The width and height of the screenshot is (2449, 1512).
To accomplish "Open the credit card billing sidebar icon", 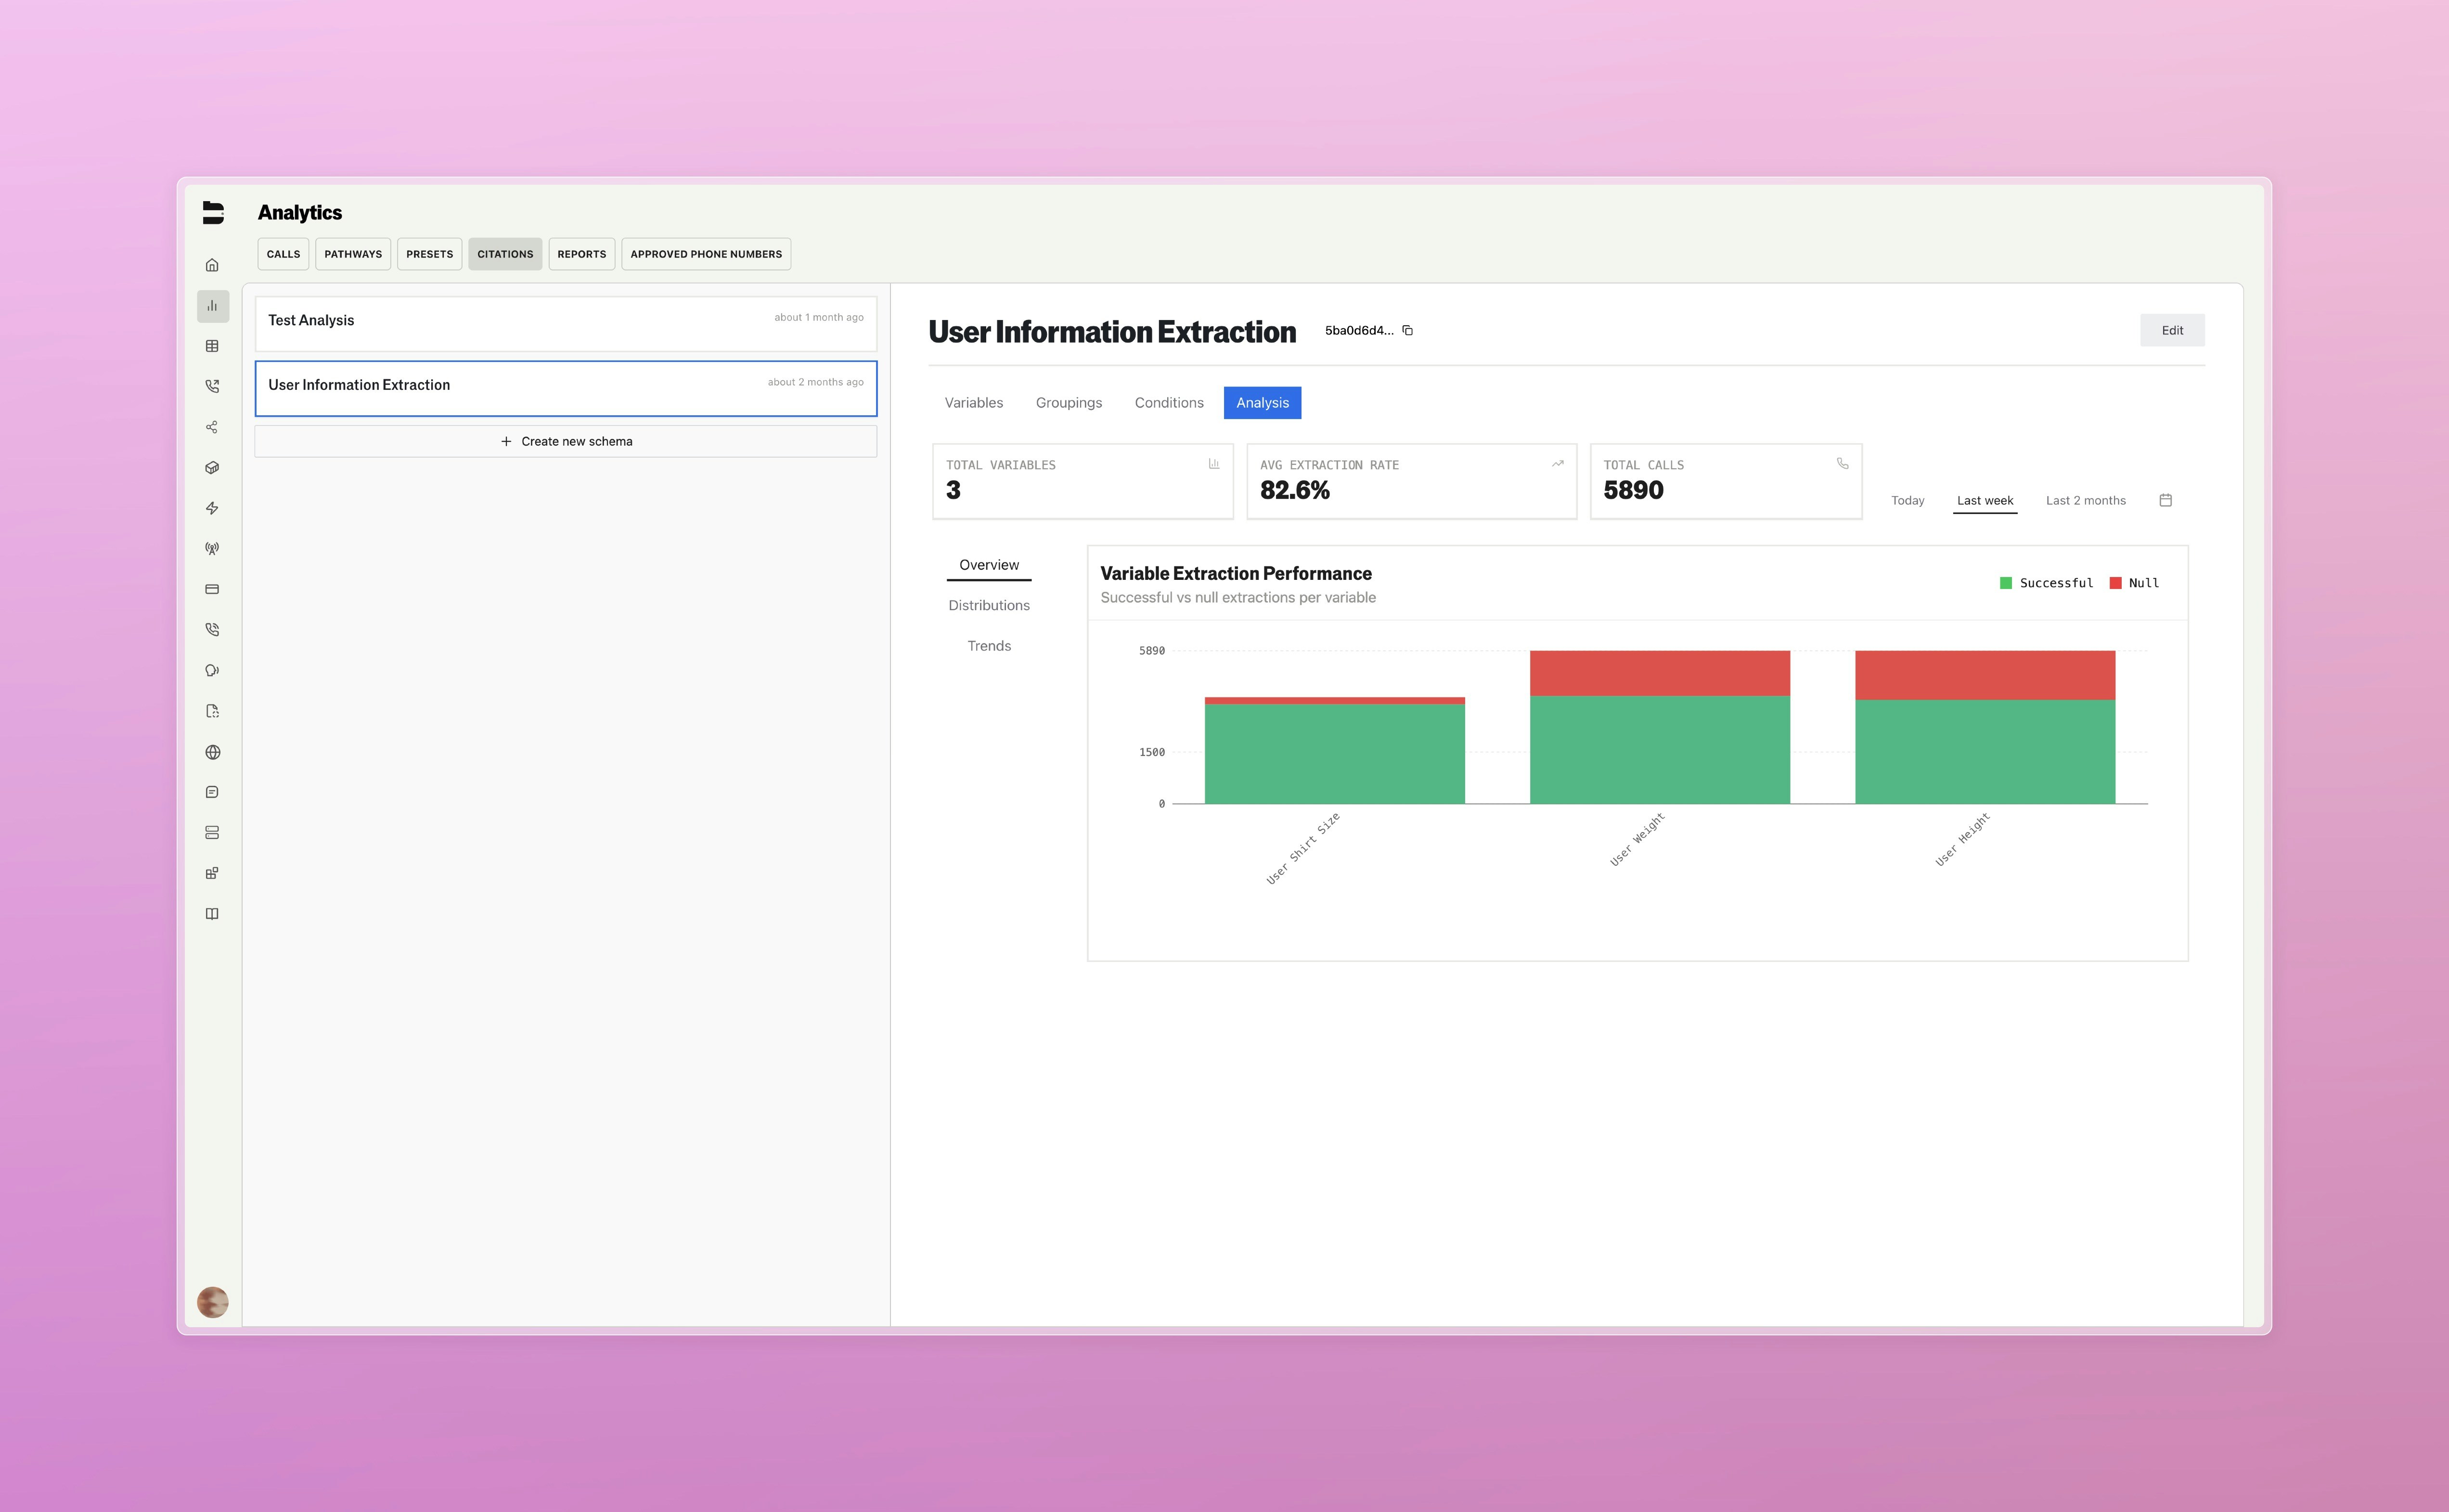I will click(212, 589).
